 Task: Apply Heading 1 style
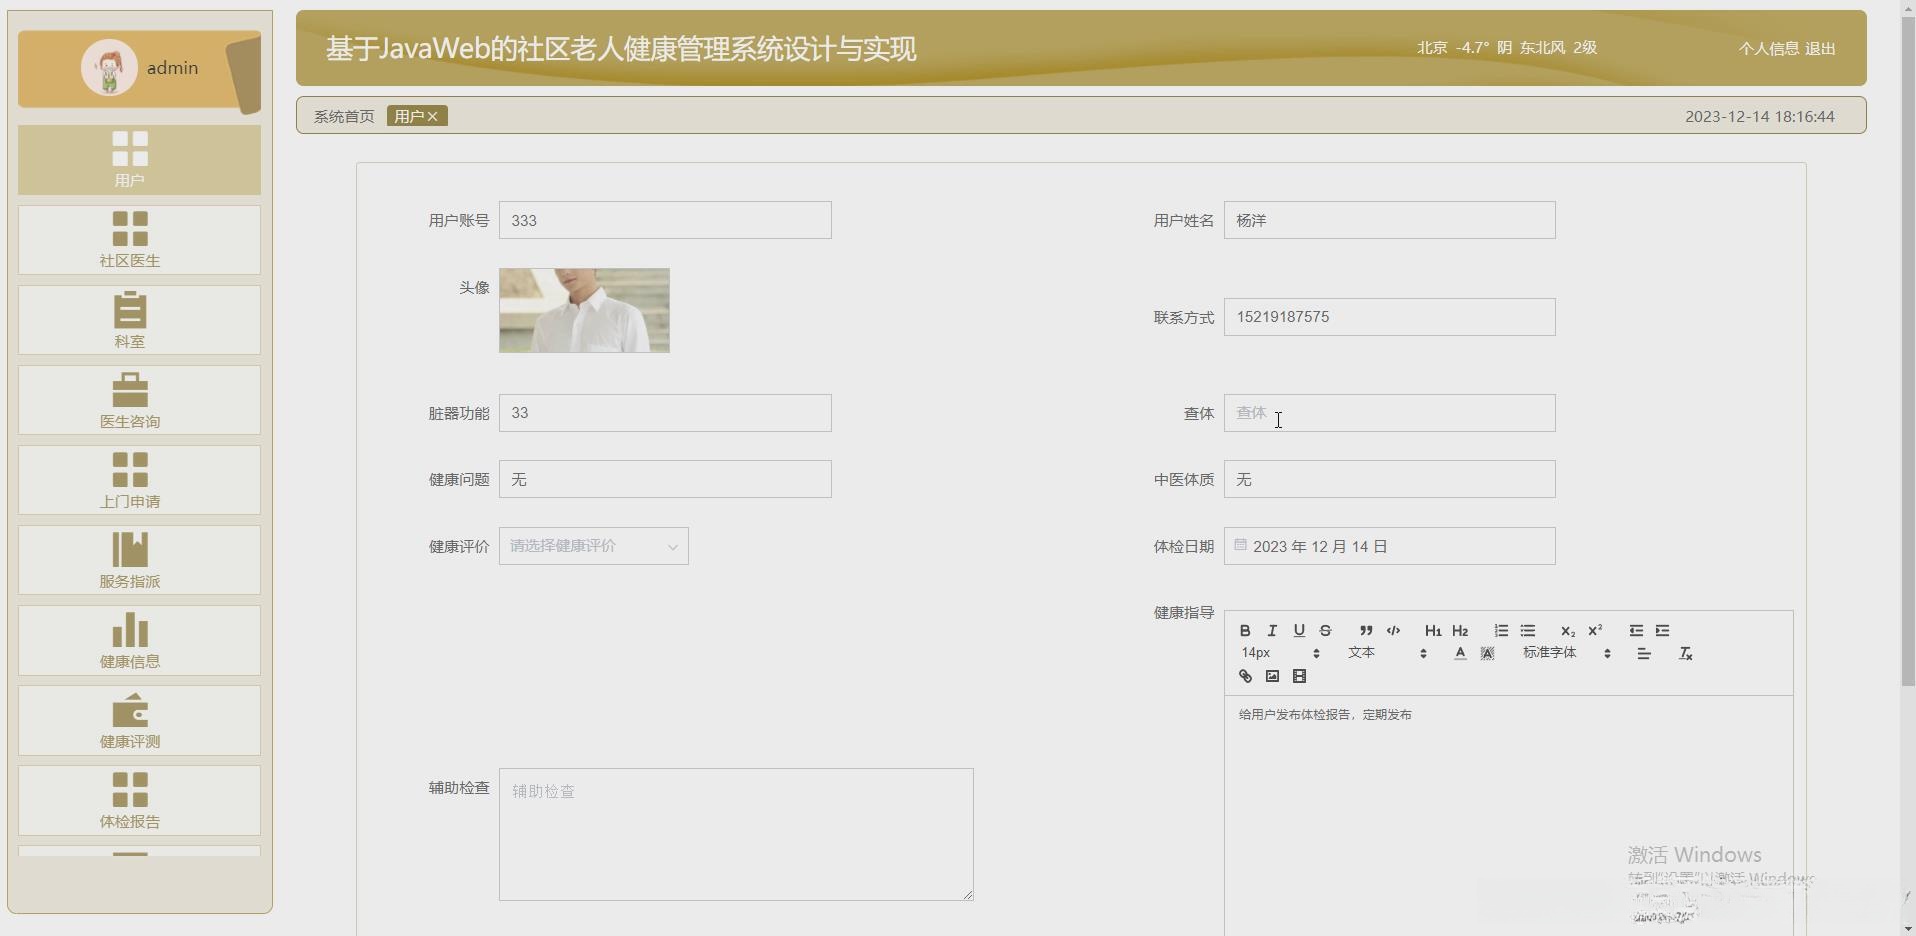coord(1432,630)
